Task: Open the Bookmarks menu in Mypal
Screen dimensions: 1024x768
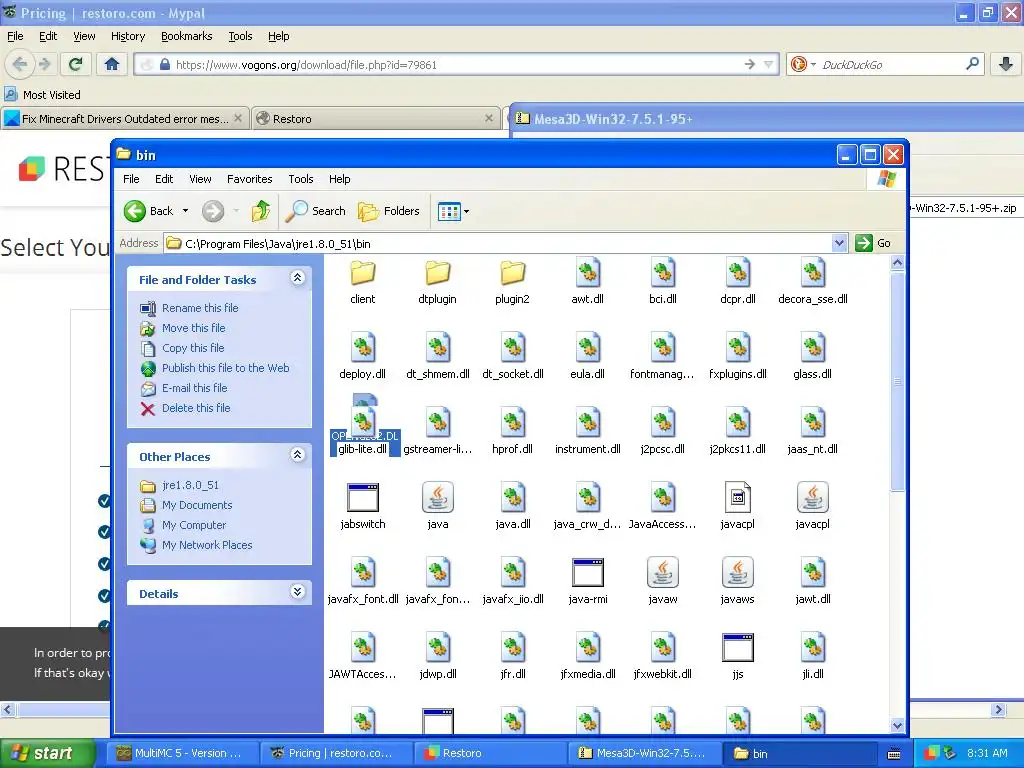Action: coord(187,36)
